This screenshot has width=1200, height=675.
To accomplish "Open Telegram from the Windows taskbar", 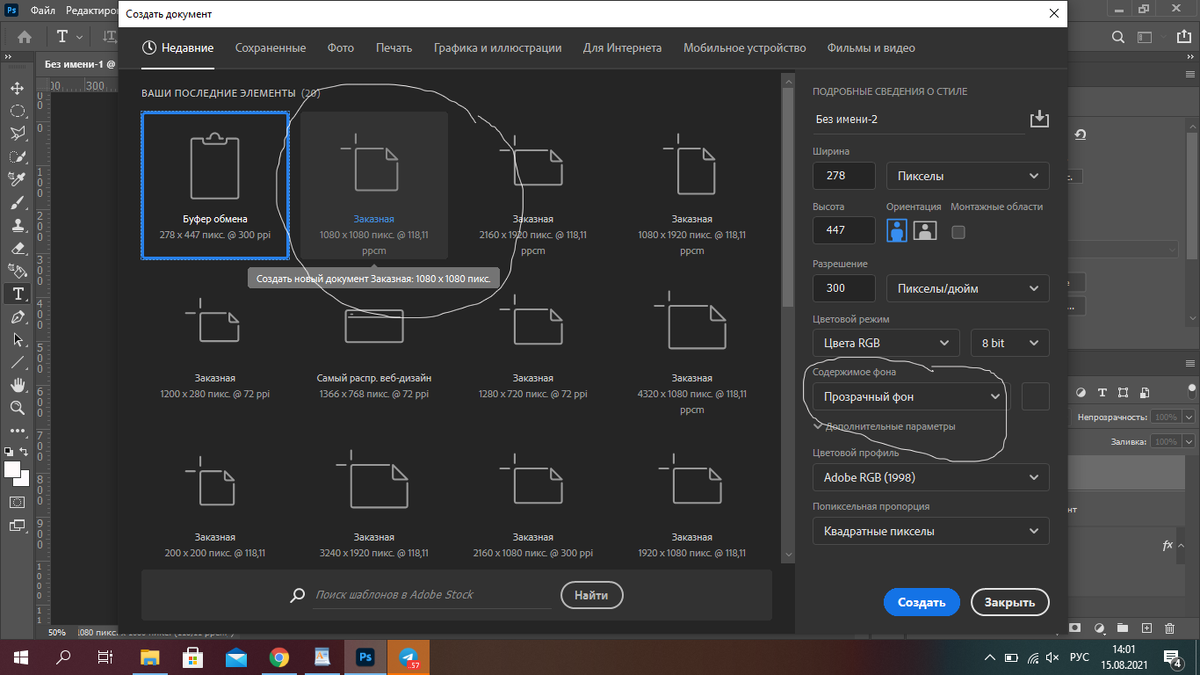I will 408,657.
